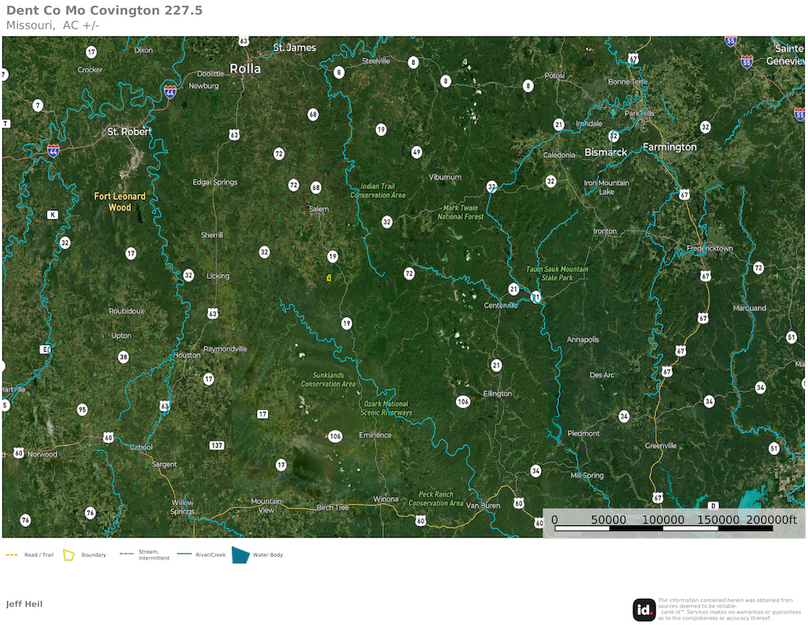808x625 pixels.
Task: Click the Interstate 55 shield near Ste. Genevieve
Action: [746, 60]
